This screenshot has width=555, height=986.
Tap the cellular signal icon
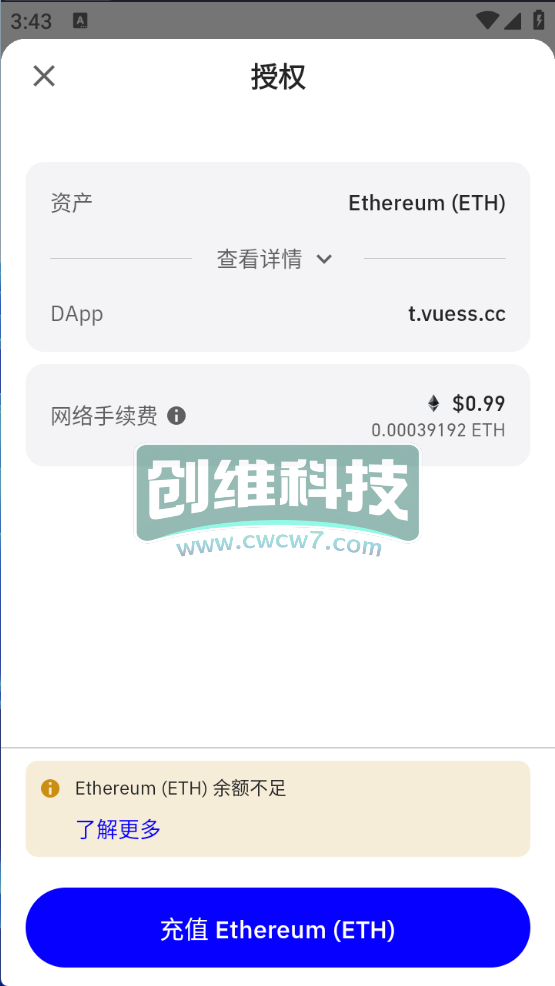coord(513,21)
